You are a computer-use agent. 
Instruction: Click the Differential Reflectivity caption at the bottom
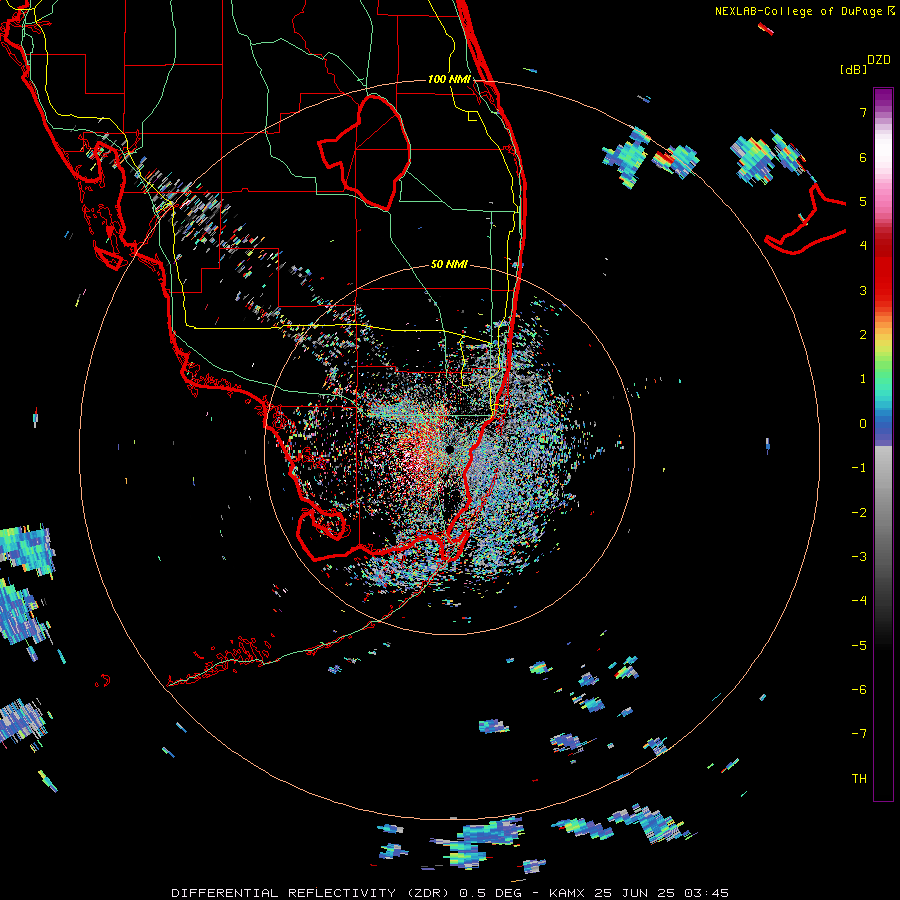pos(450,893)
